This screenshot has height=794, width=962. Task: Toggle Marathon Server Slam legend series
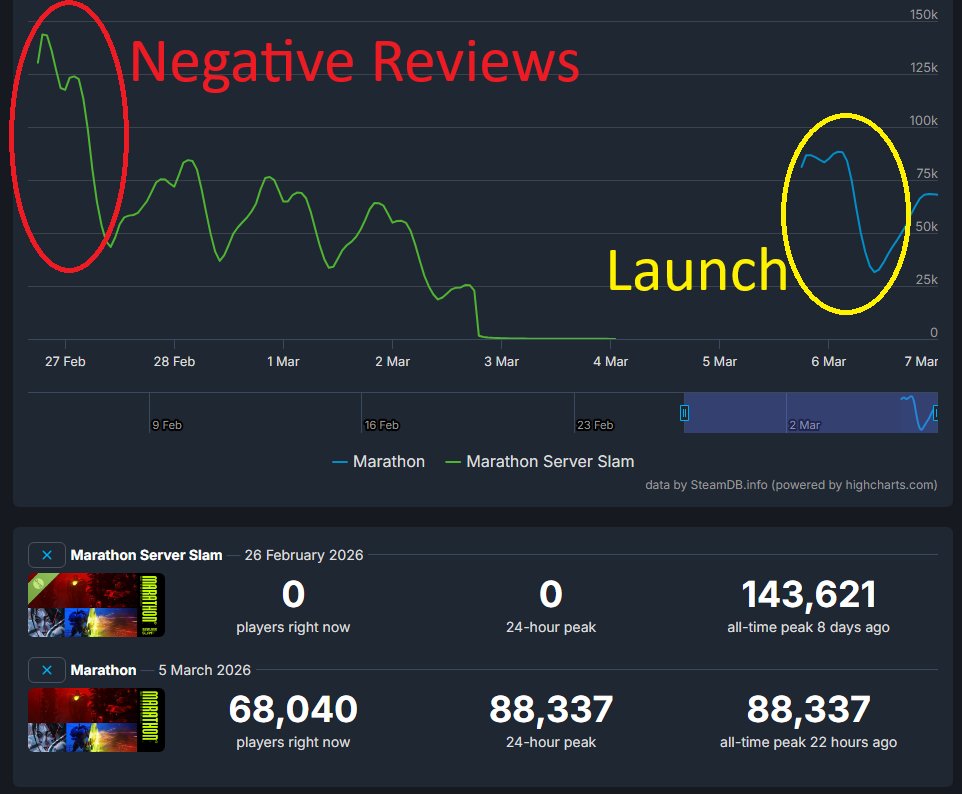[539, 461]
